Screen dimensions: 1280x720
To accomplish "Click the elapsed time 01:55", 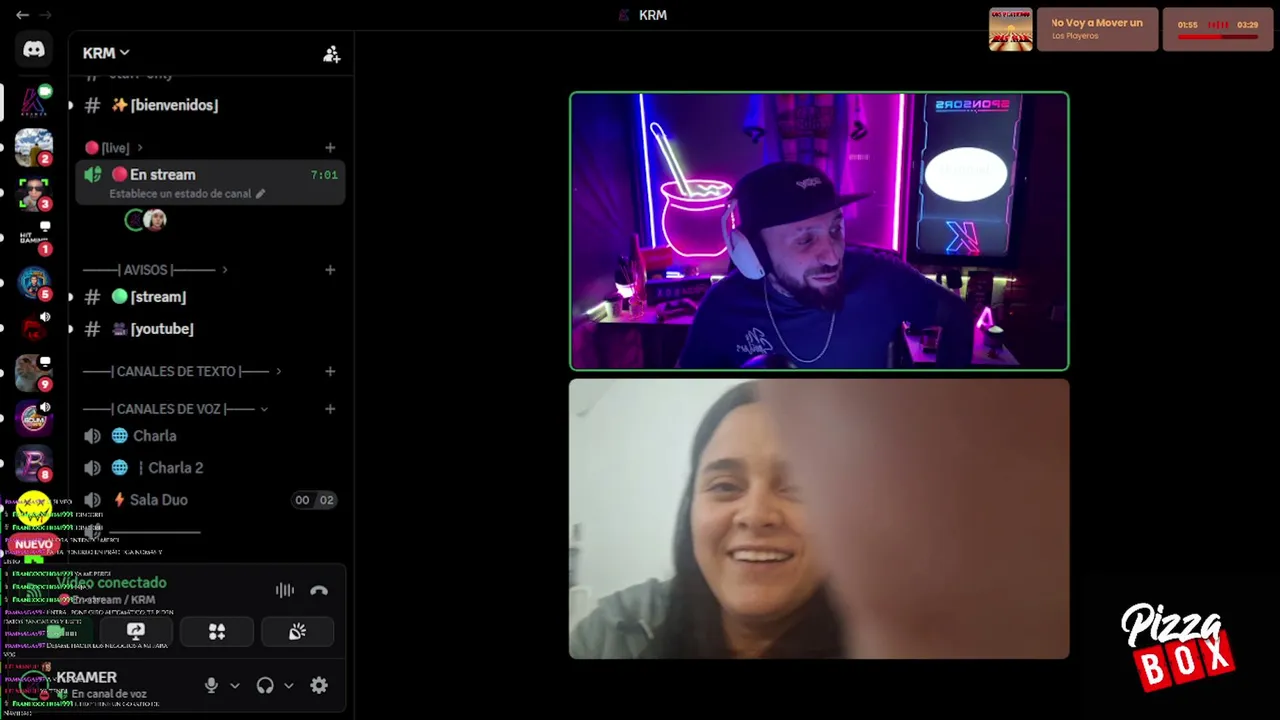I will pos(1188,25).
